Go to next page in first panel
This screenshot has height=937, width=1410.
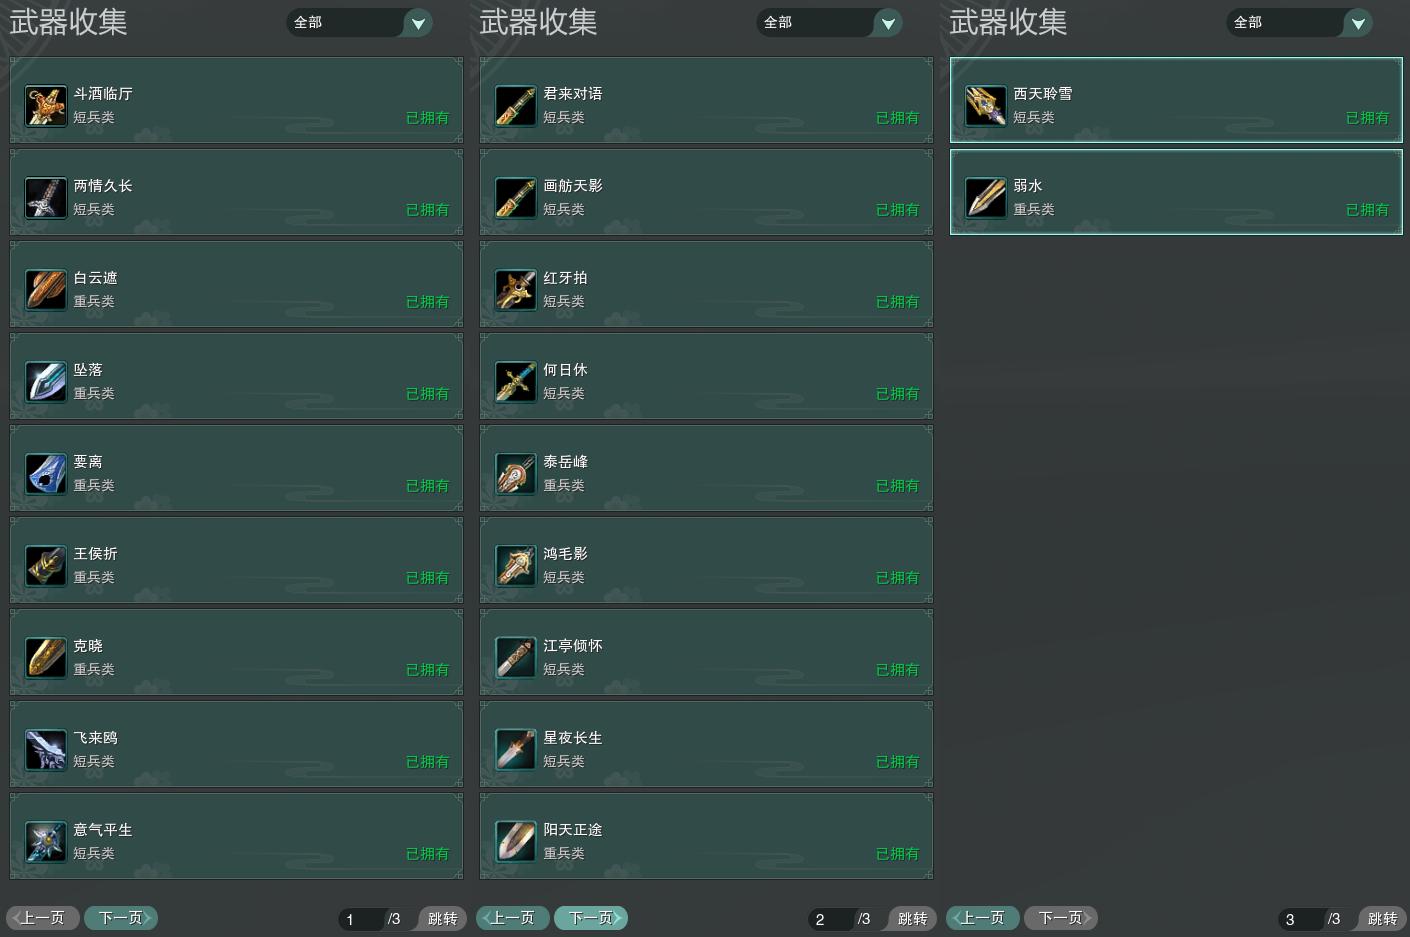(121, 918)
